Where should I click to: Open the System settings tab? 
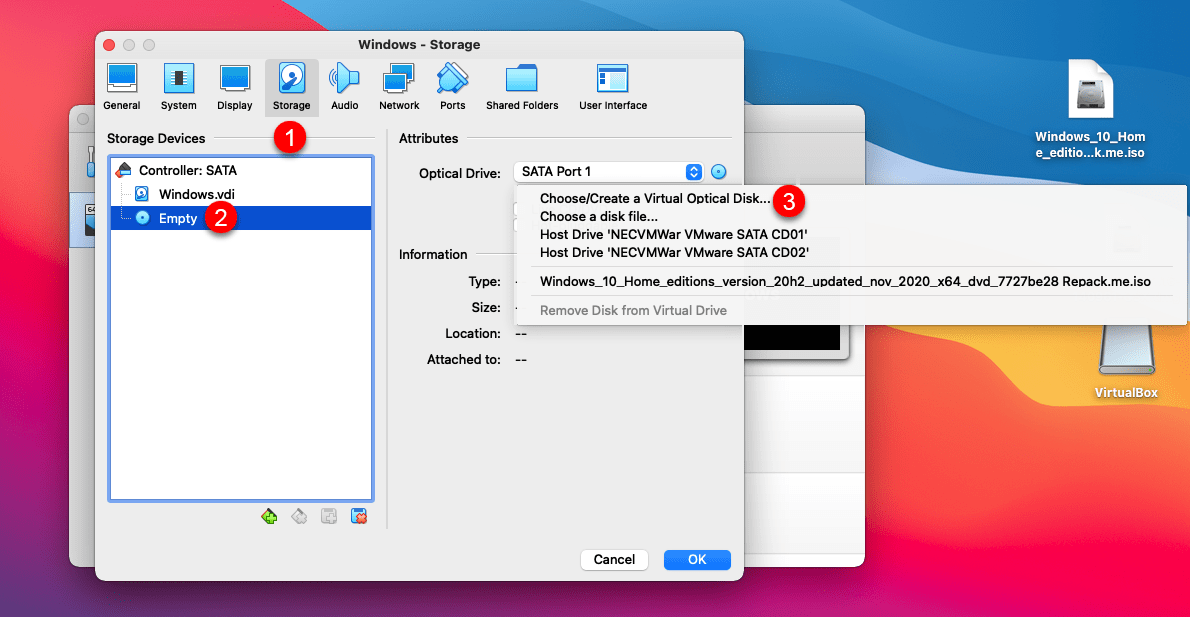click(x=178, y=87)
